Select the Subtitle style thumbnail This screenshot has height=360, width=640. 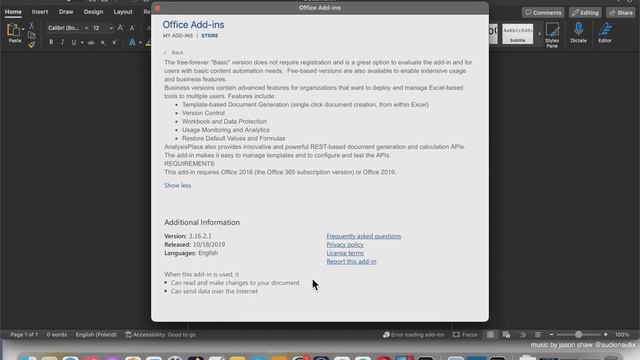pos(518,33)
